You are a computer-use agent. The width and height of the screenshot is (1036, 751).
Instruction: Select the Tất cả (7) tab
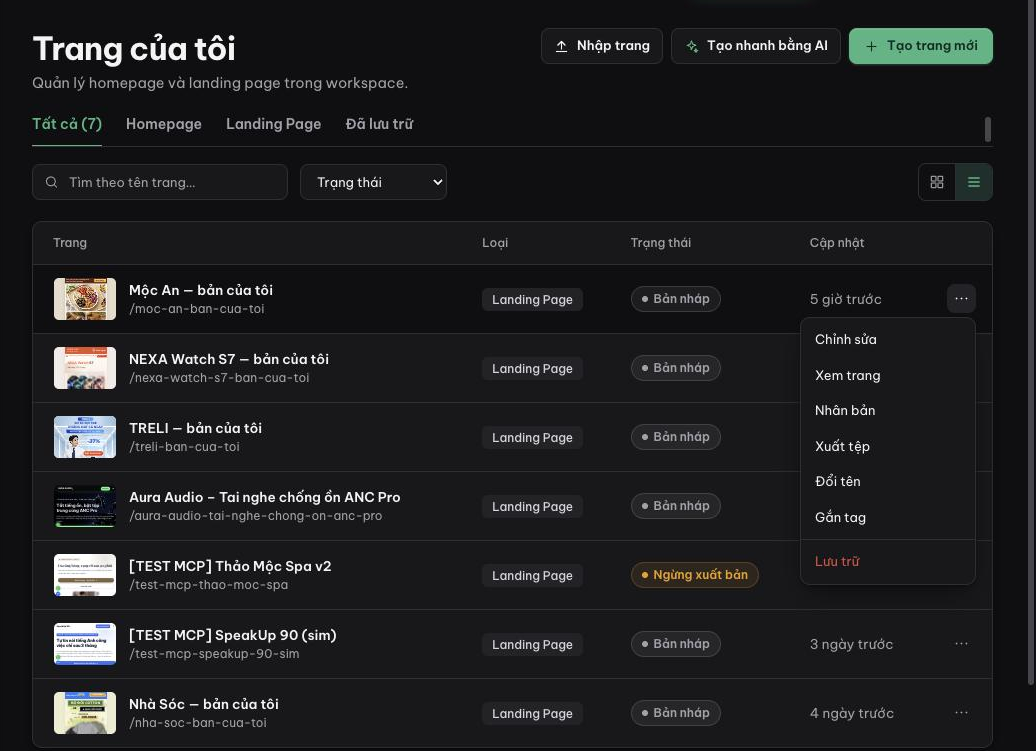pyautogui.click(x=67, y=124)
